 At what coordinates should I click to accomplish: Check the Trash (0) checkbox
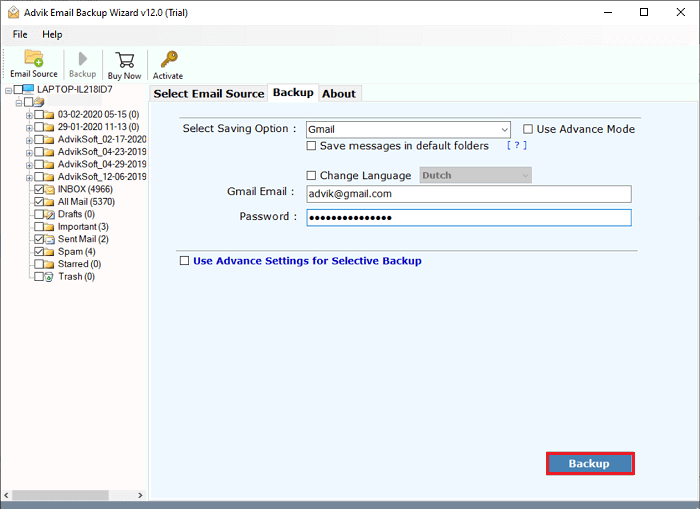[39, 277]
